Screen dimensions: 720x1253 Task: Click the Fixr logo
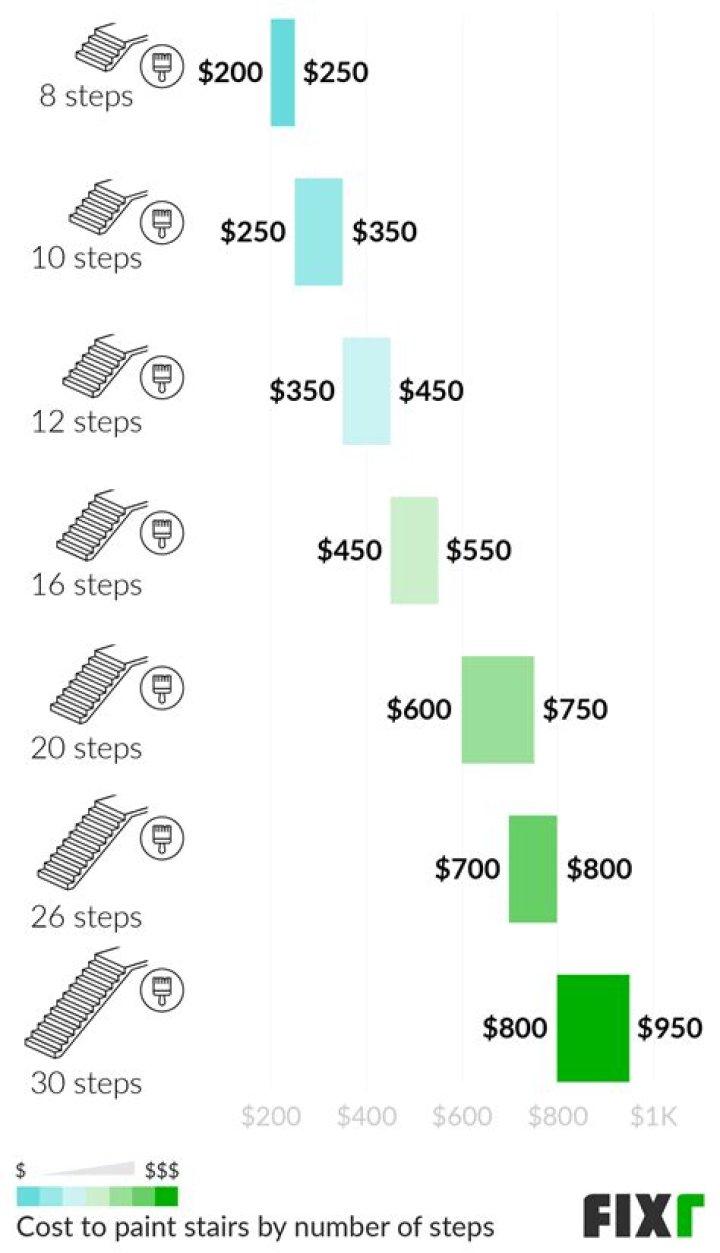pyautogui.click(x=643, y=1214)
